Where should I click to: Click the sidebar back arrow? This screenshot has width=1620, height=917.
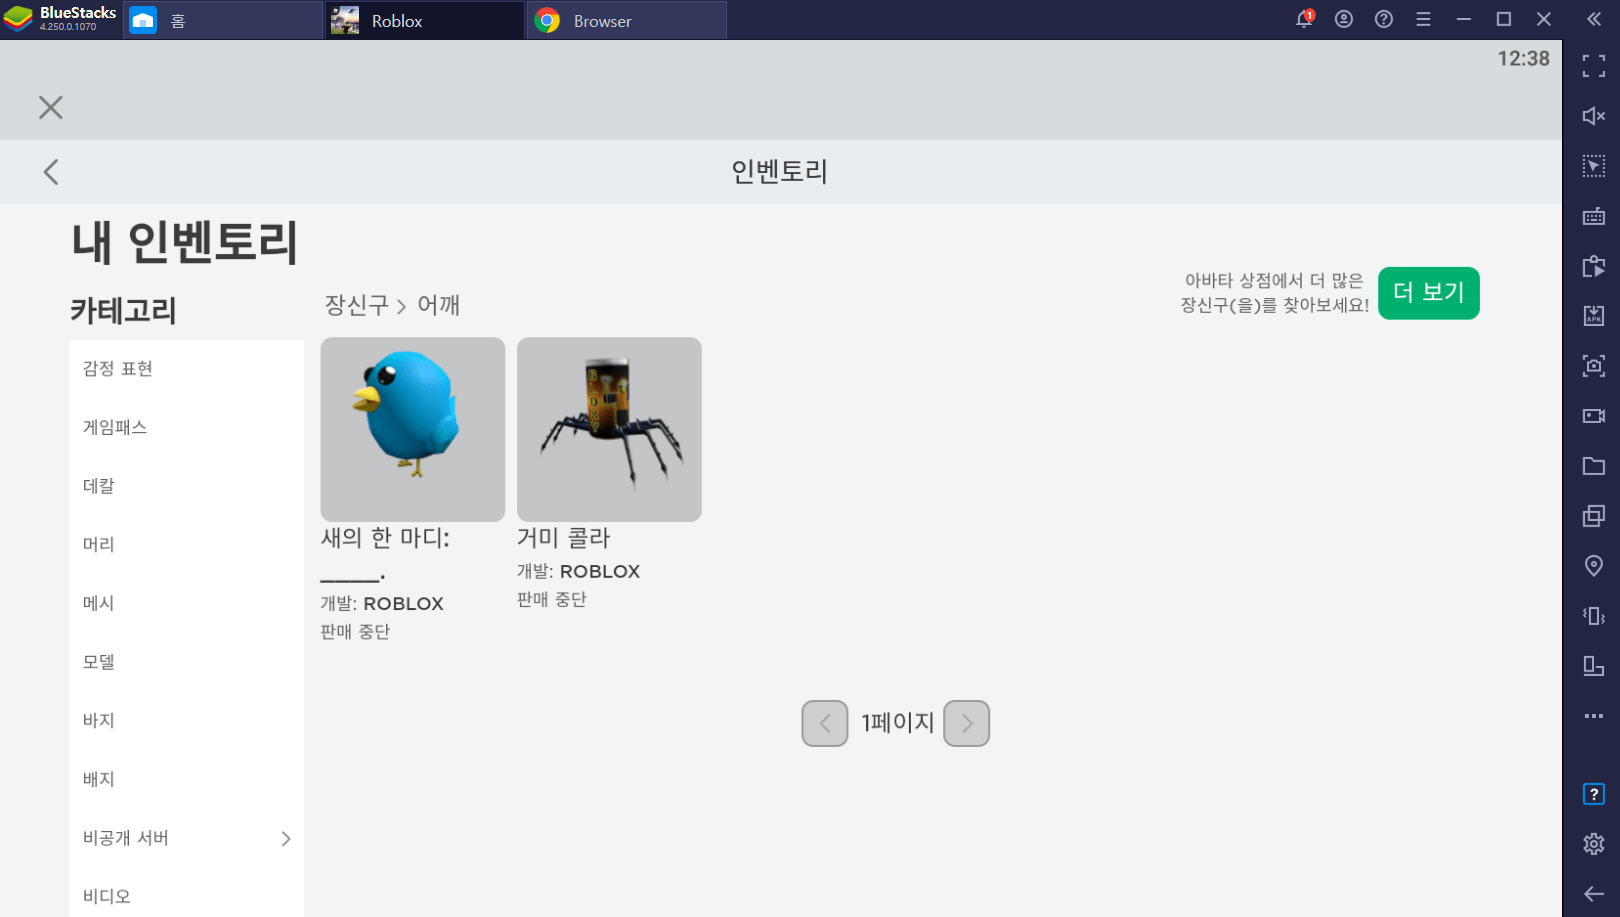coord(1594,894)
